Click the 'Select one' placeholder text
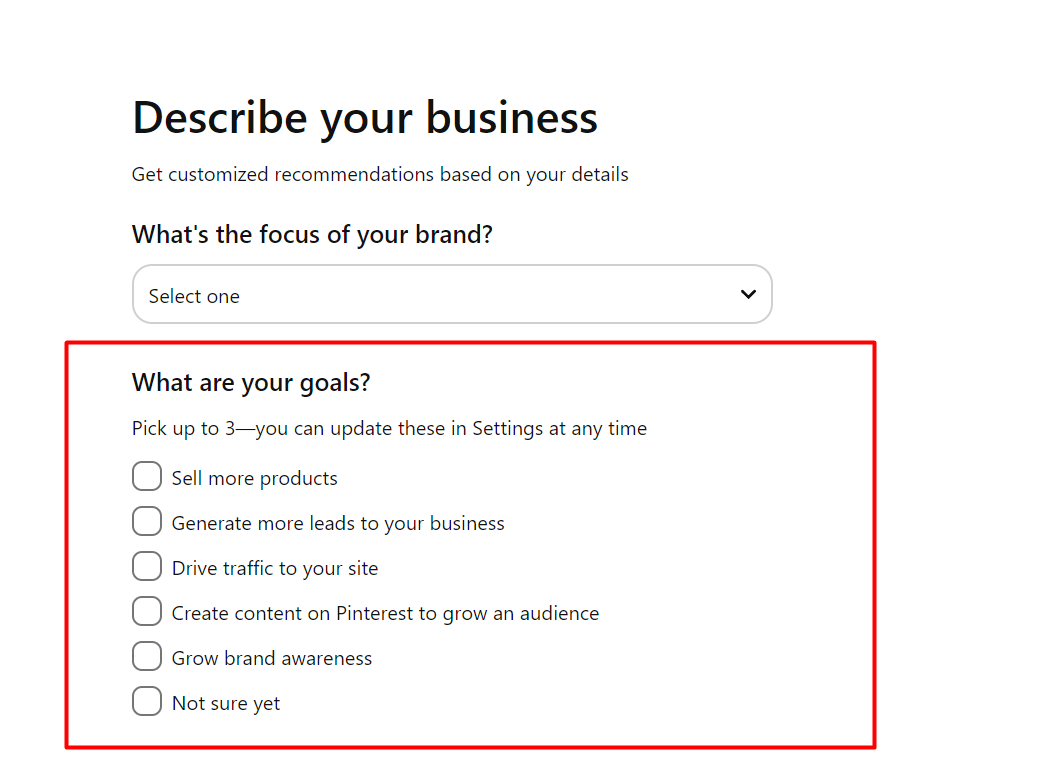Image resolution: width=1060 pixels, height=782 pixels. (194, 296)
